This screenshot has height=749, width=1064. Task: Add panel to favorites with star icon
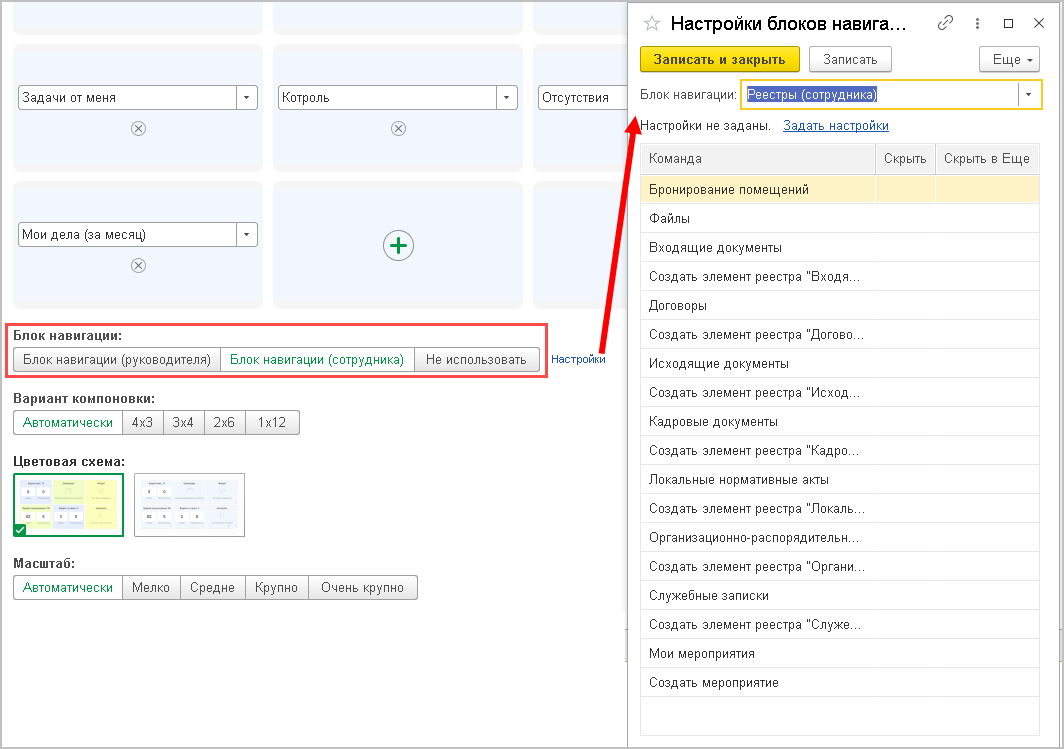point(651,24)
